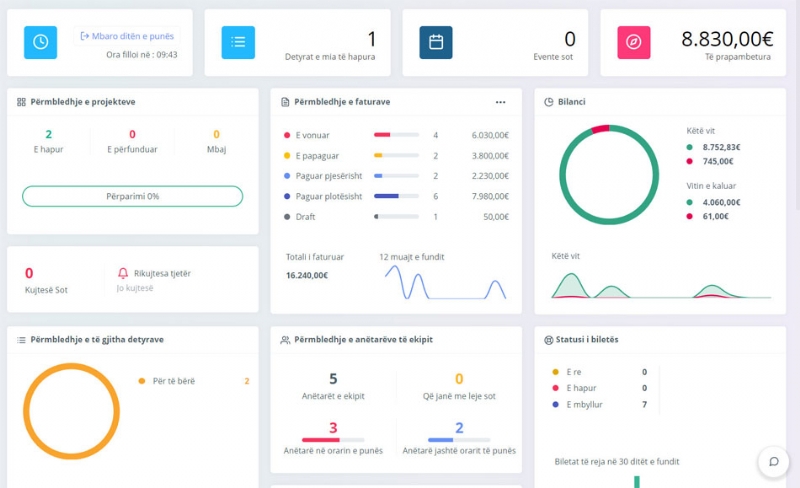Click the pink compass icon tile
The image size is (800, 488).
634,42
